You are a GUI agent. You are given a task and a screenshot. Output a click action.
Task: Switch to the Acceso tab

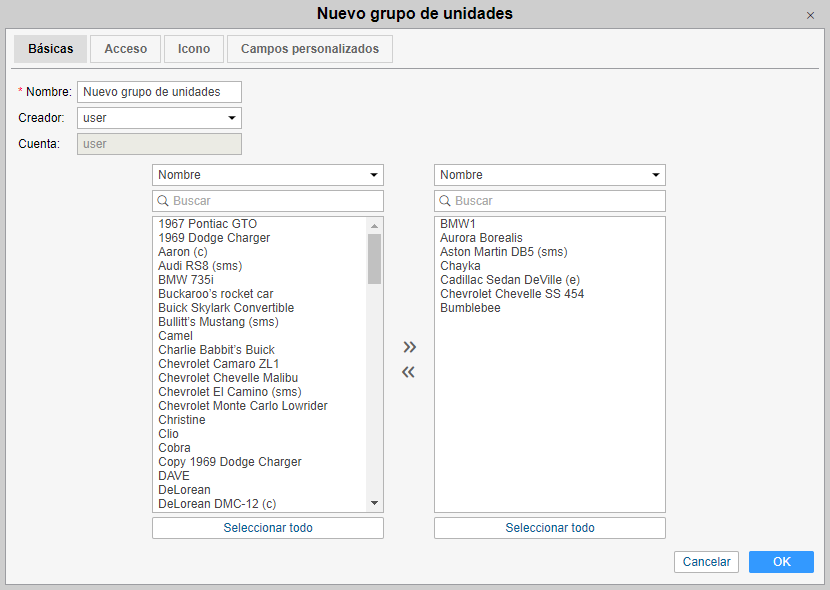(126, 49)
